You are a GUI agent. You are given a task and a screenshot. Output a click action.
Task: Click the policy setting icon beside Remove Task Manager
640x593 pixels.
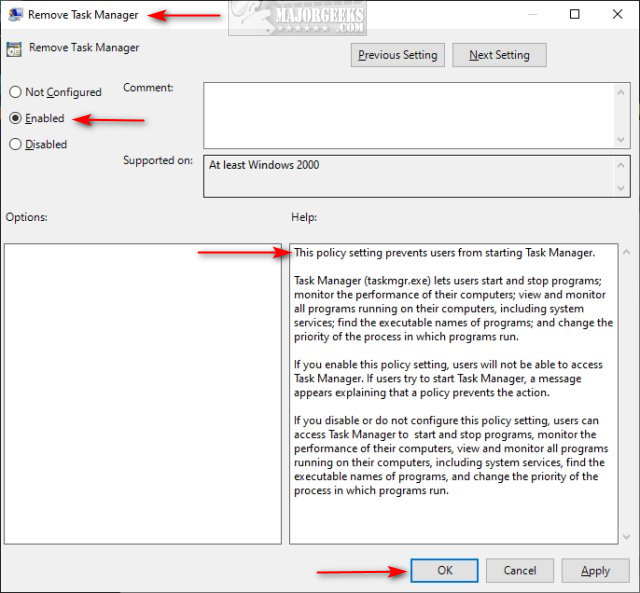[14, 49]
